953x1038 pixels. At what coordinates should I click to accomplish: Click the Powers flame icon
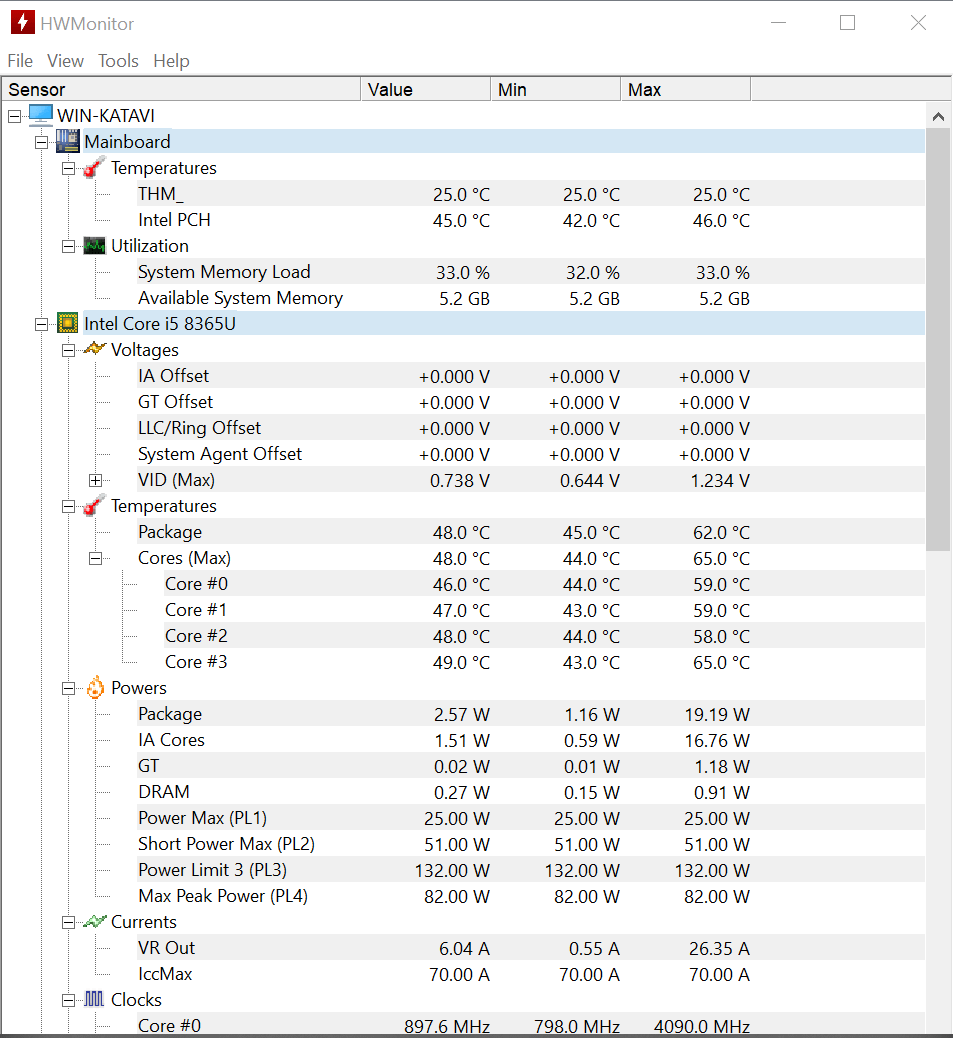tap(93, 687)
